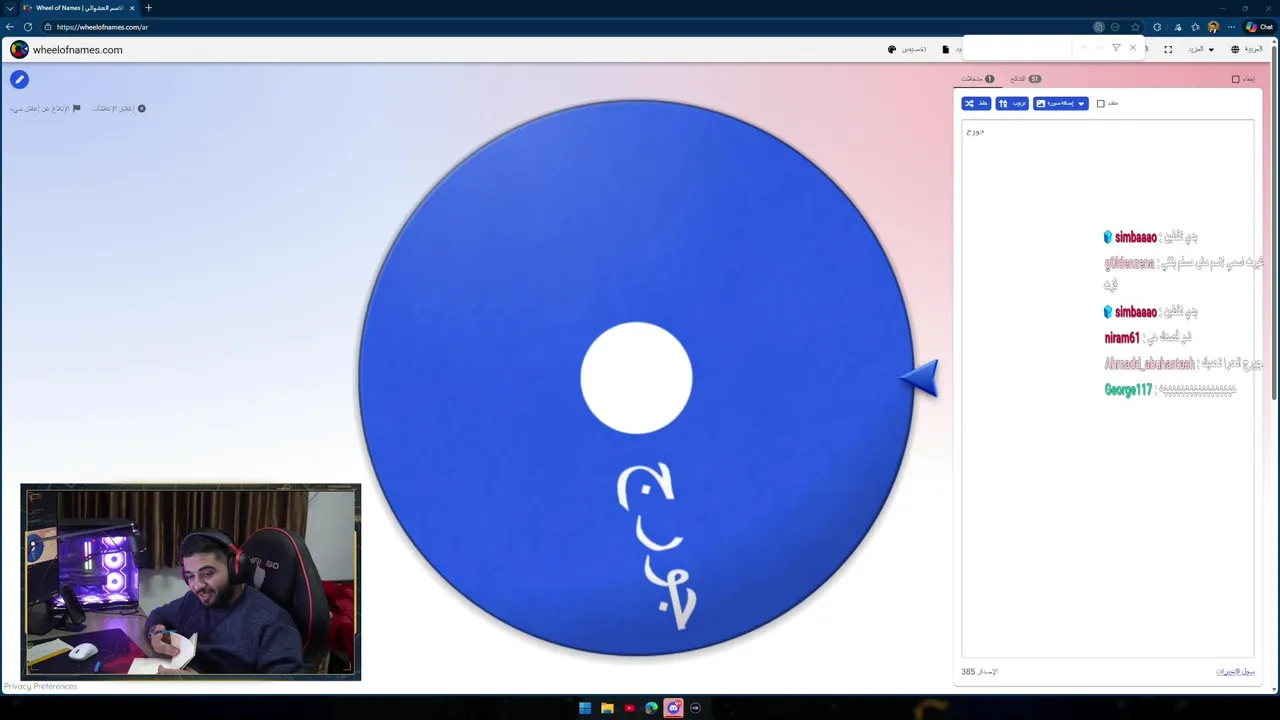Open Windows Start menu
This screenshot has height=720, width=1280.
coord(585,708)
